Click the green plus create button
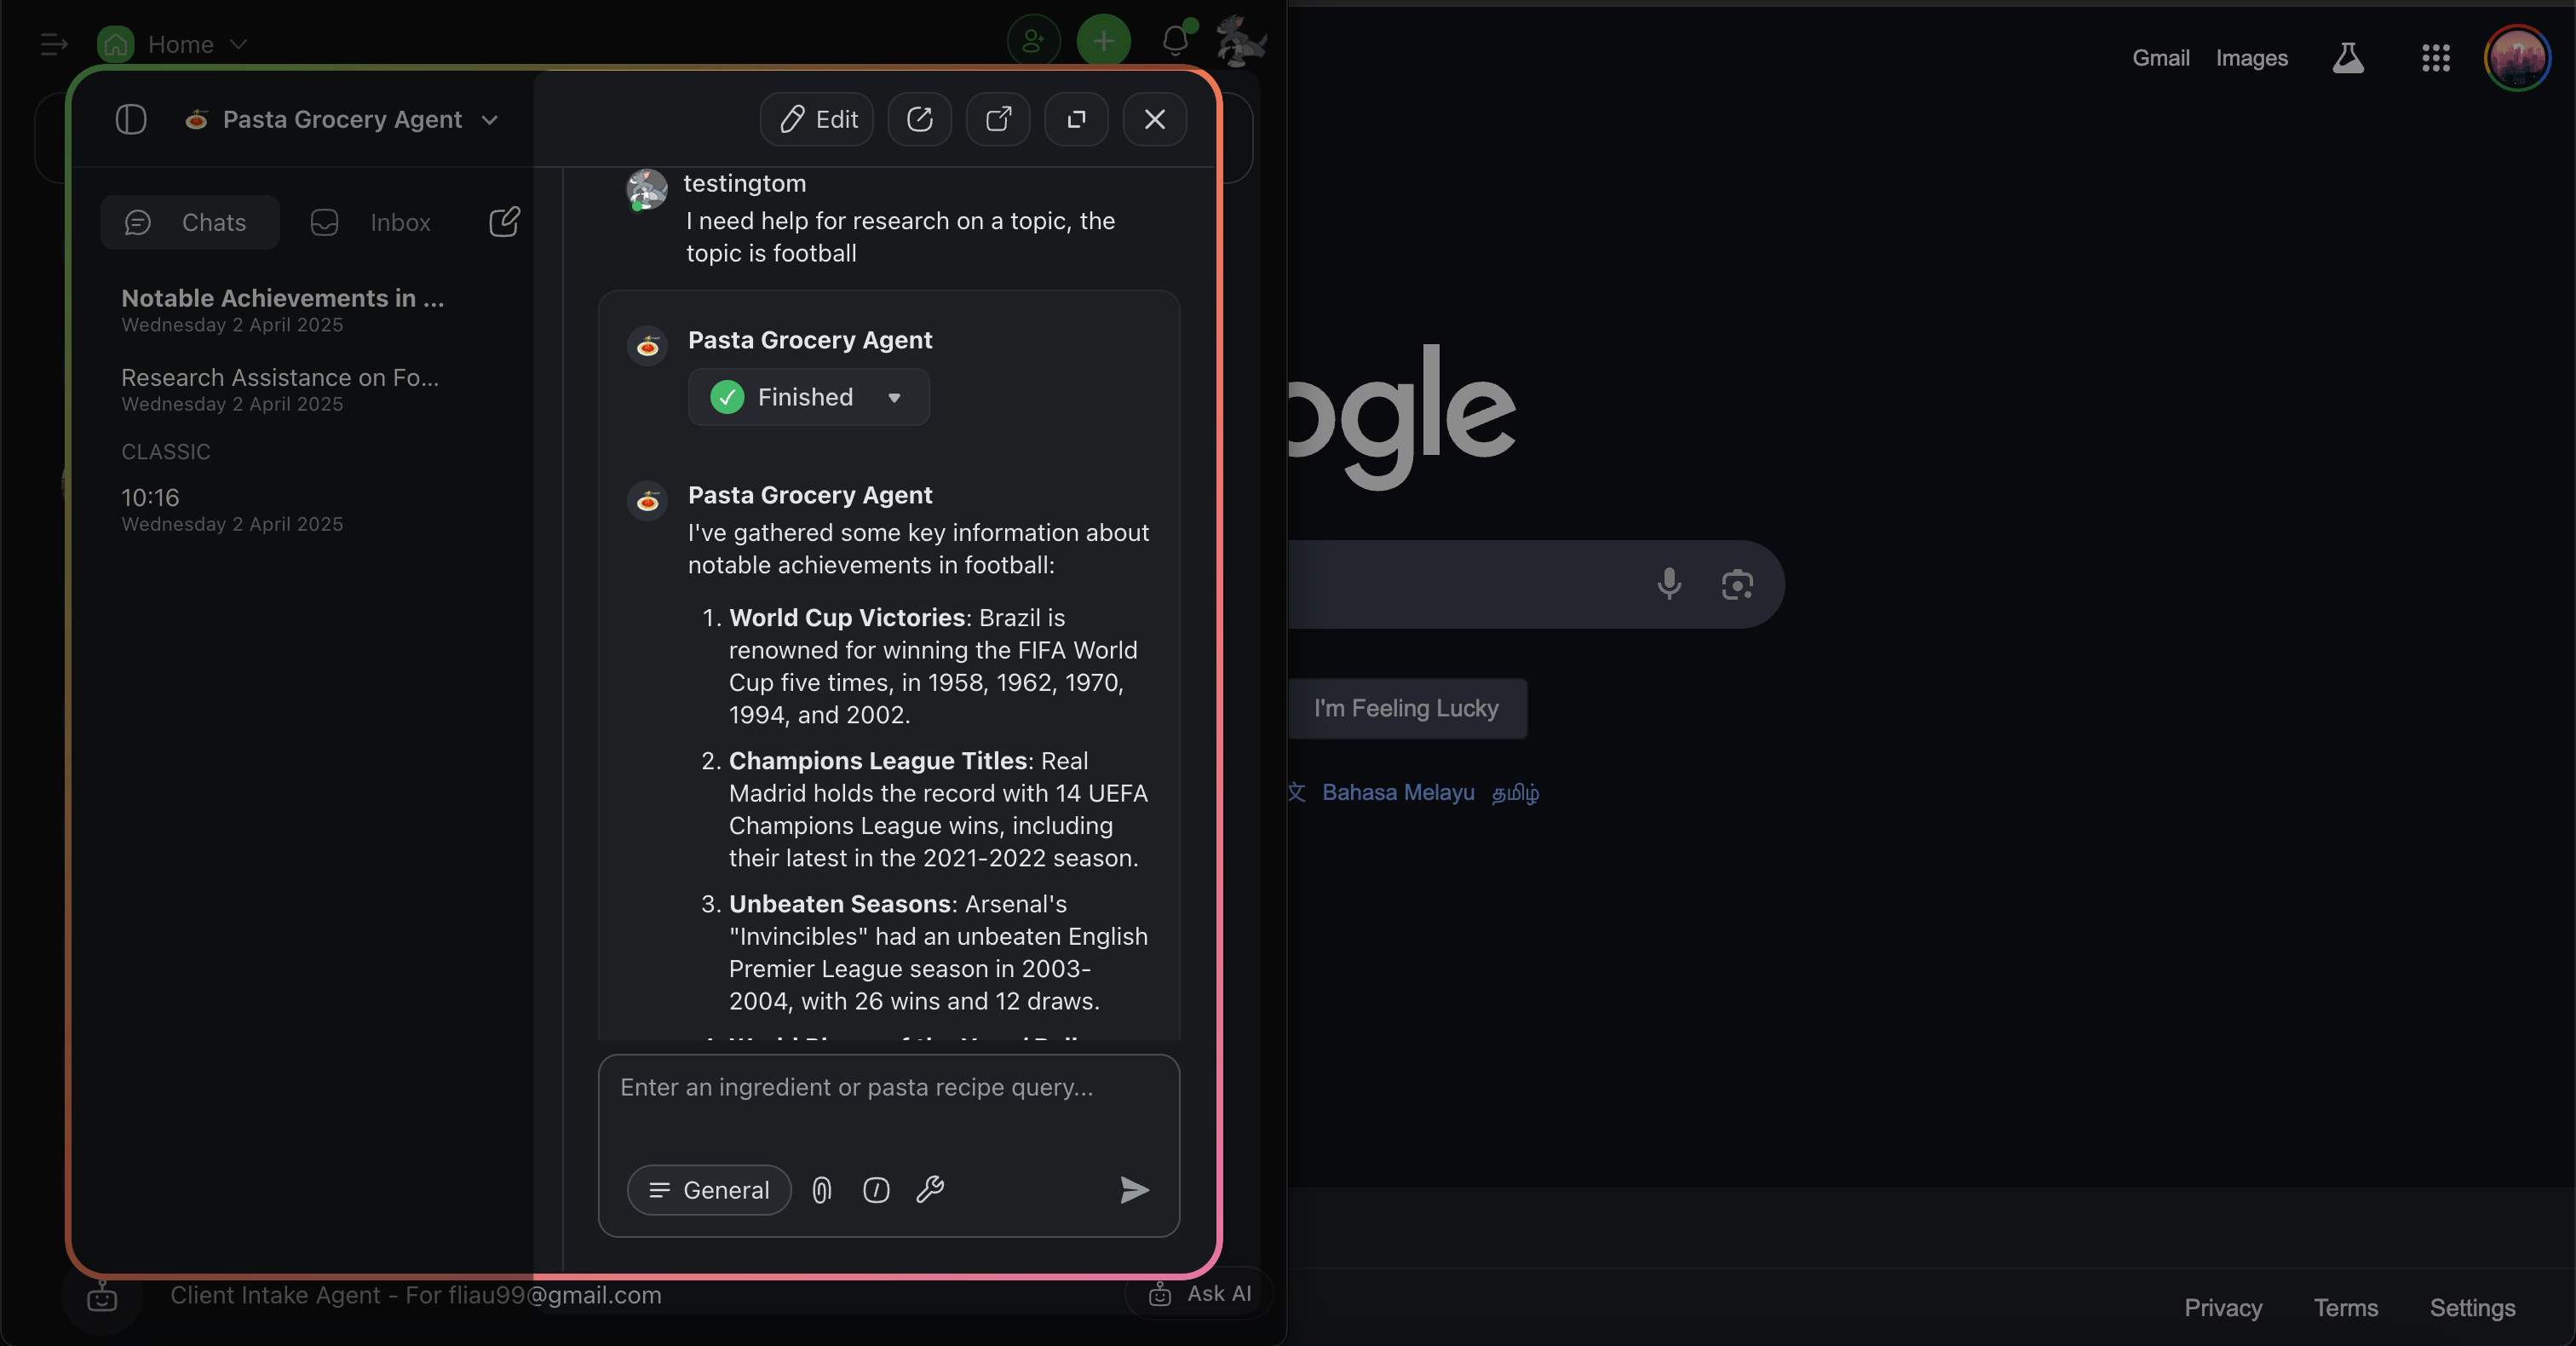The height and width of the screenshot is (1346, 2576). 1103,41
